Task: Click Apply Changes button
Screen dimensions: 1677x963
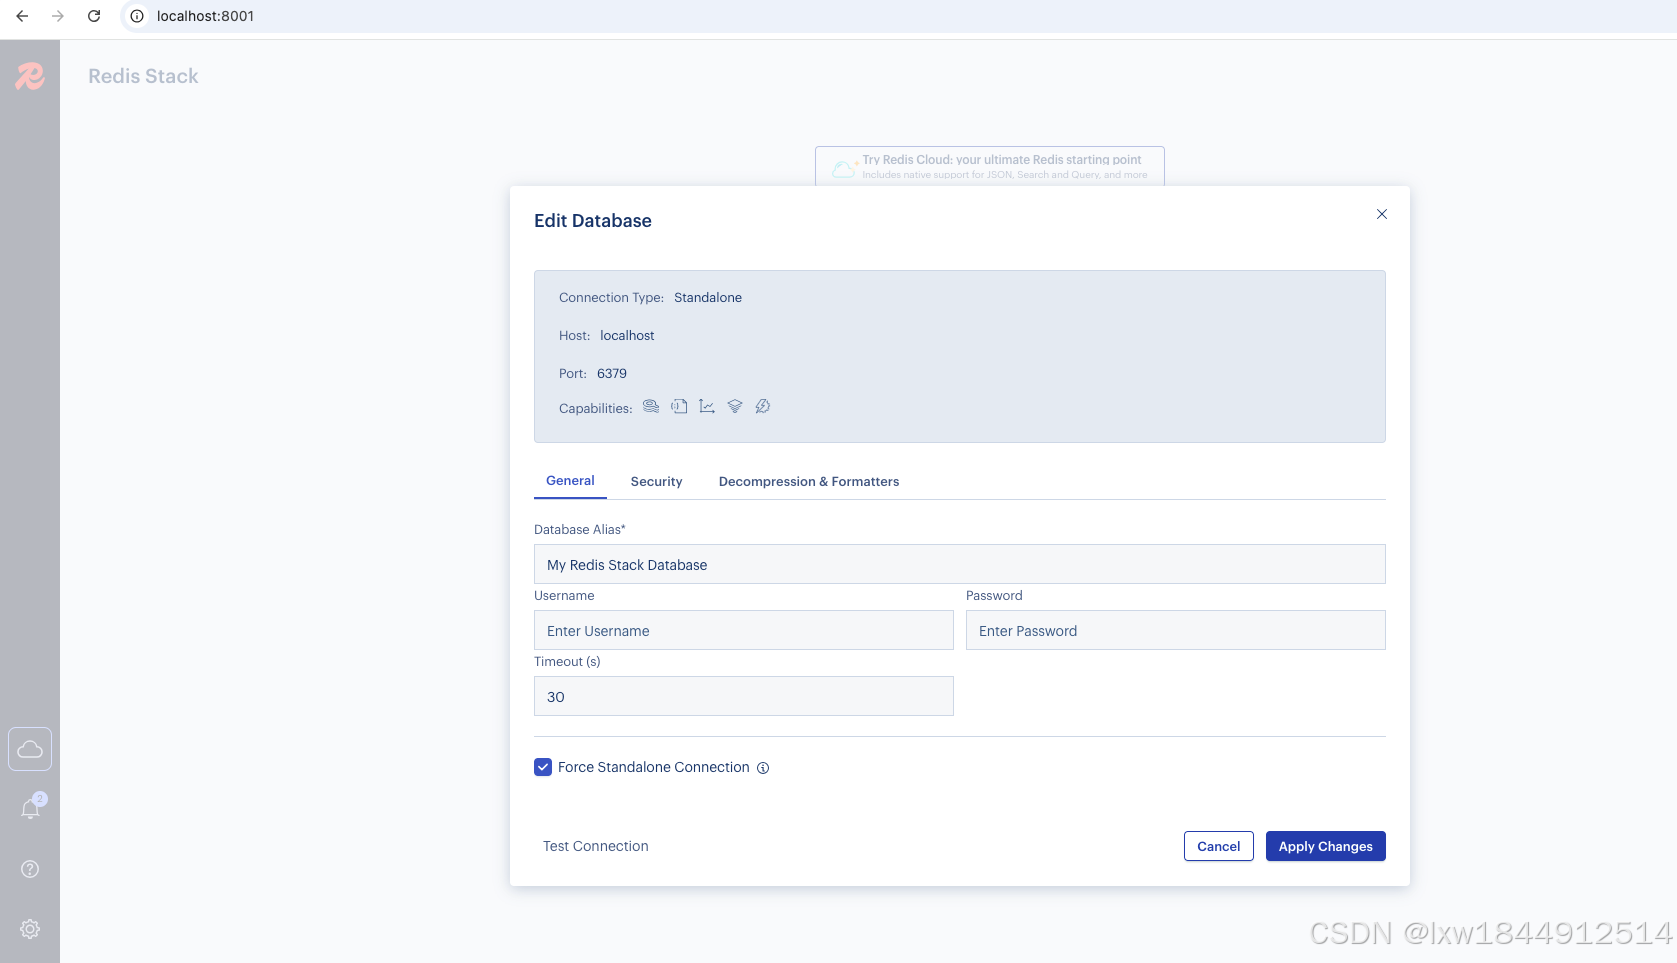Action: click(1326, 846)
